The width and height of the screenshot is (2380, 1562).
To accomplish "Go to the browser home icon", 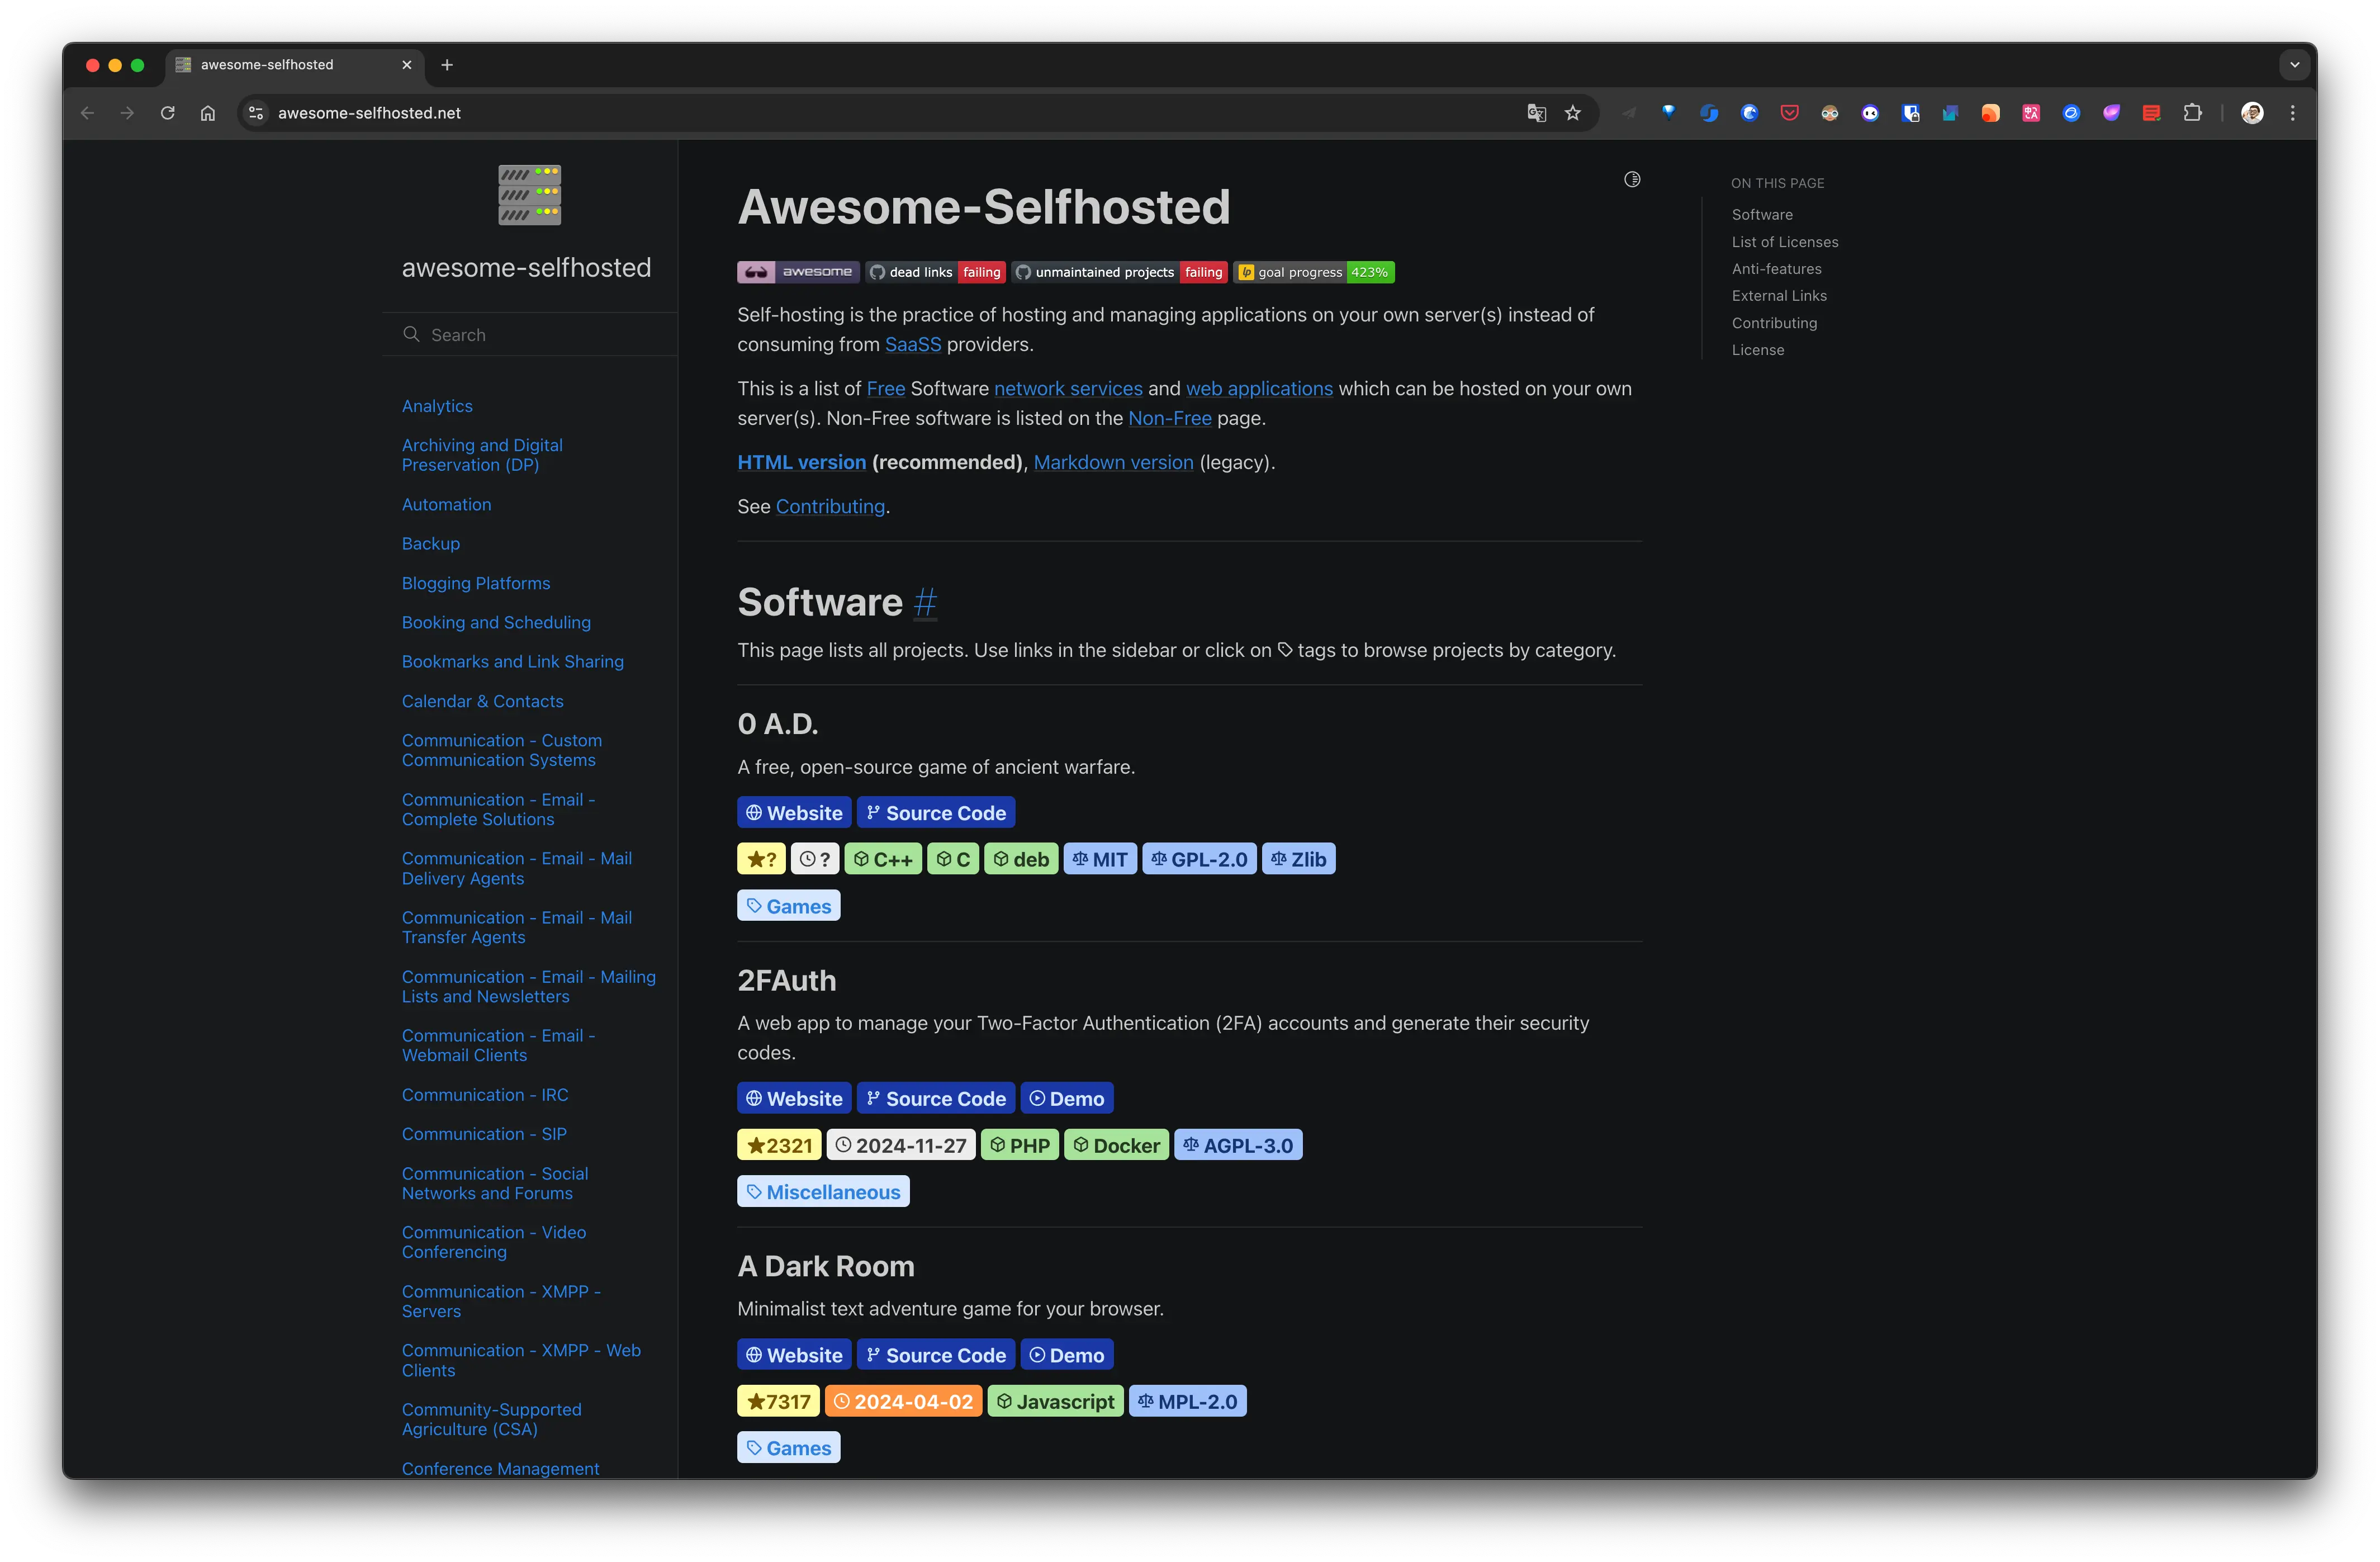I will coord(208,113).
